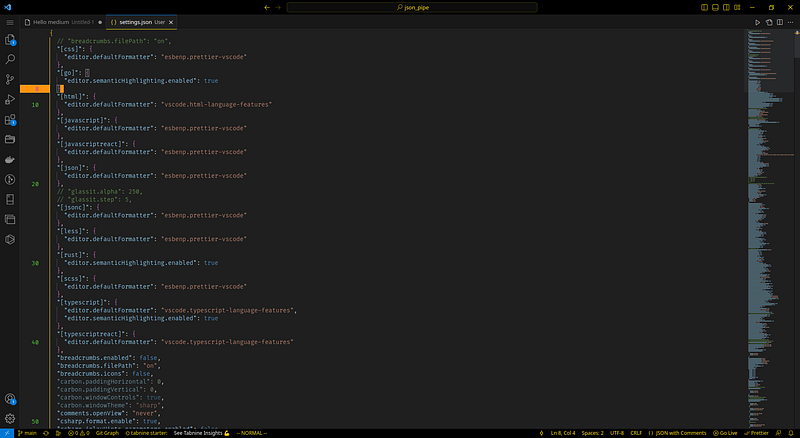Open the Accounts menu icon

click(x=10, y=399)
